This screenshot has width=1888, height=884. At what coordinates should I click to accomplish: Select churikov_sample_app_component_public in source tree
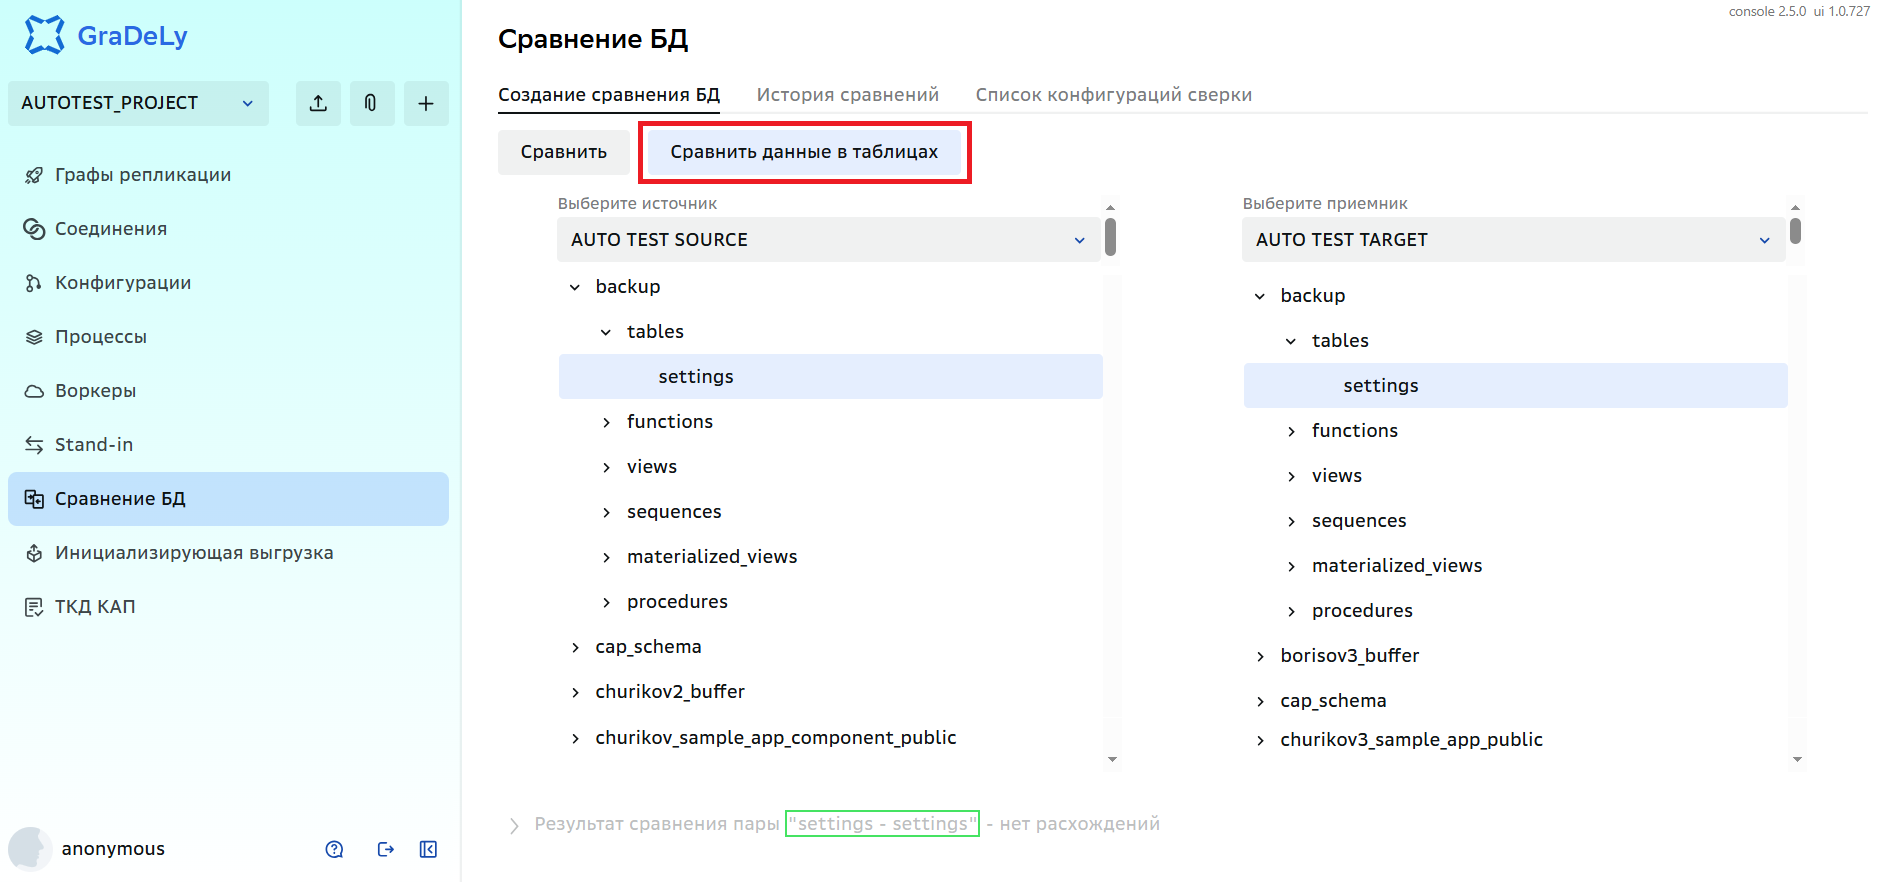(x=775, y=738)
